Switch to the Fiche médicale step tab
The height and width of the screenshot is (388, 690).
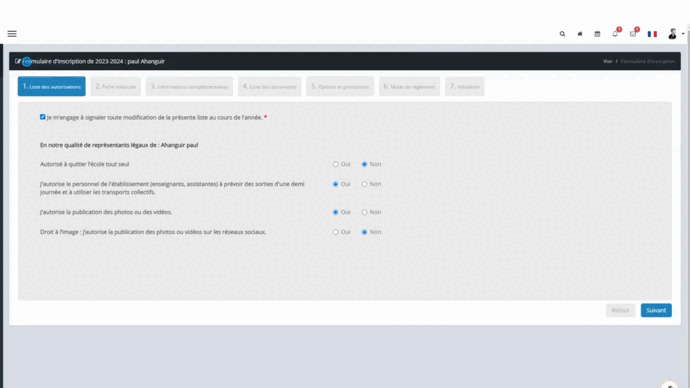(x=116, y=87)
